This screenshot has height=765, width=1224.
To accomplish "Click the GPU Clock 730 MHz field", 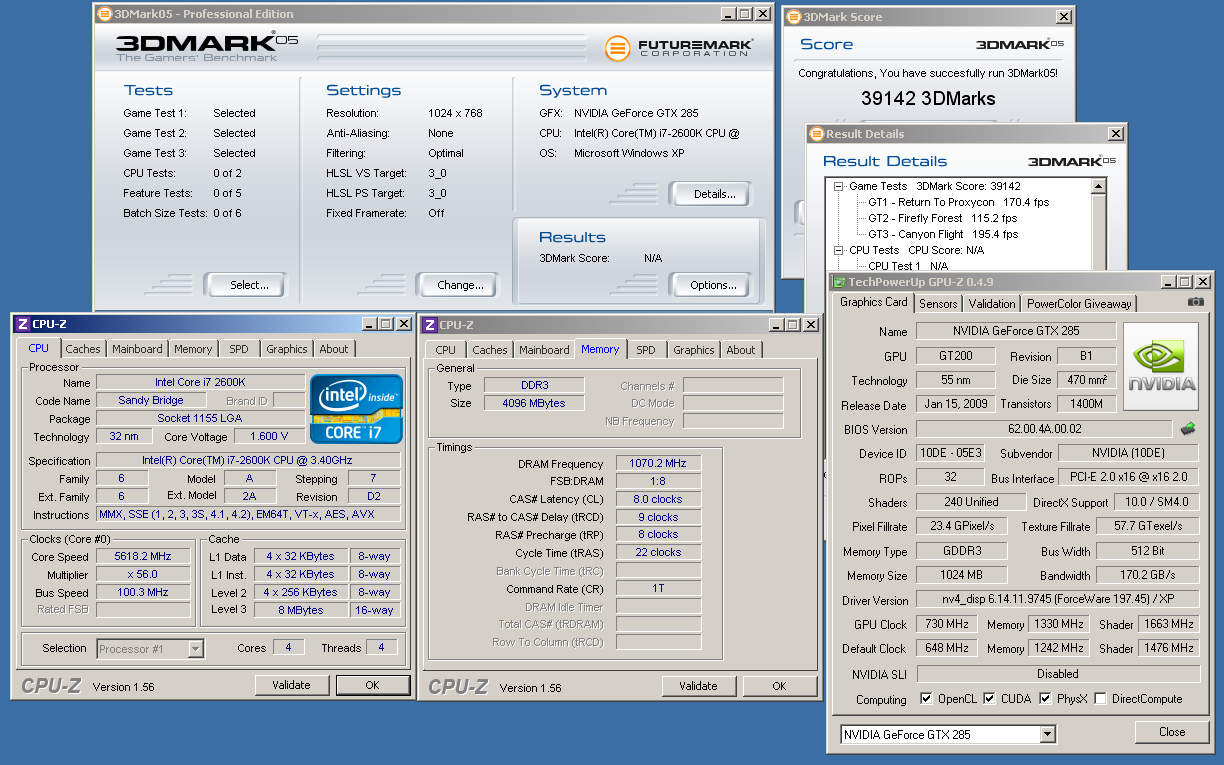I will coord(945,624).
